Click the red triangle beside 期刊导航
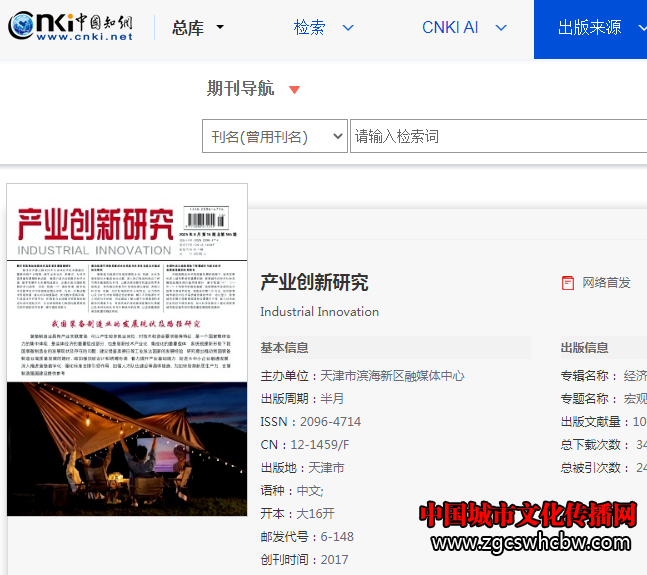This screenshot has height=575, width=647. [x=294, y=90]
